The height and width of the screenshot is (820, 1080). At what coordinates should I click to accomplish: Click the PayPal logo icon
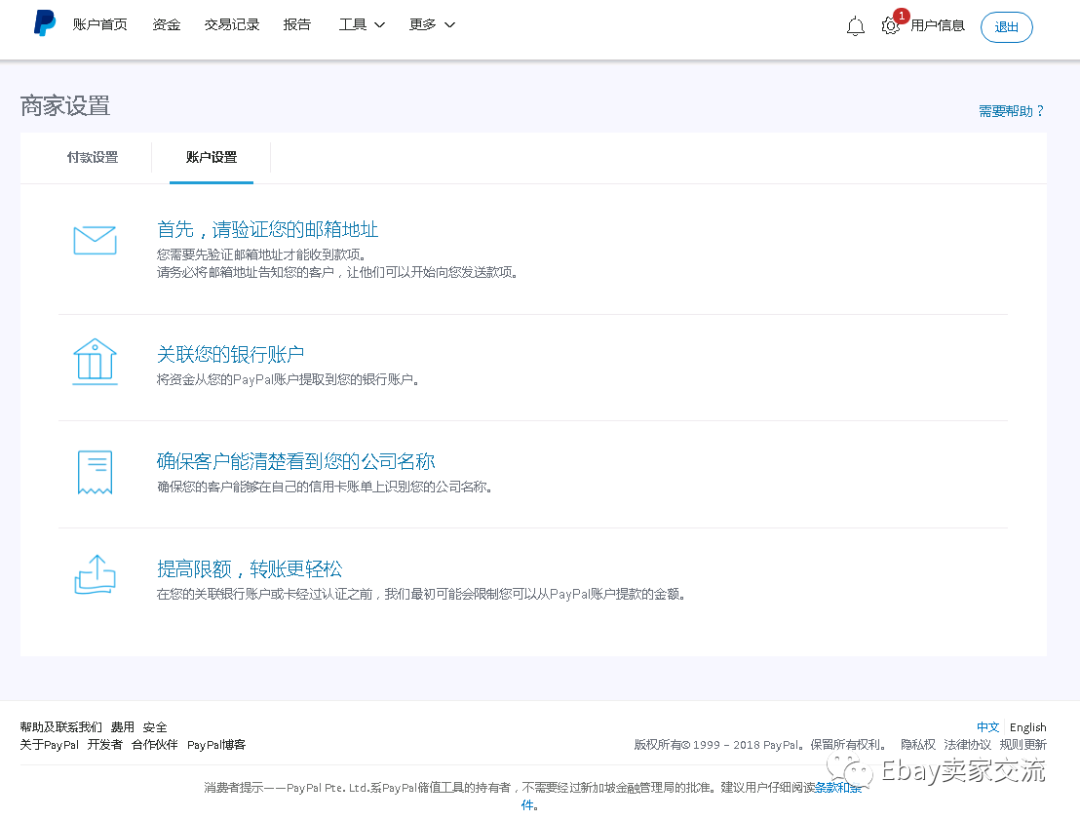[x=45, y=23]
